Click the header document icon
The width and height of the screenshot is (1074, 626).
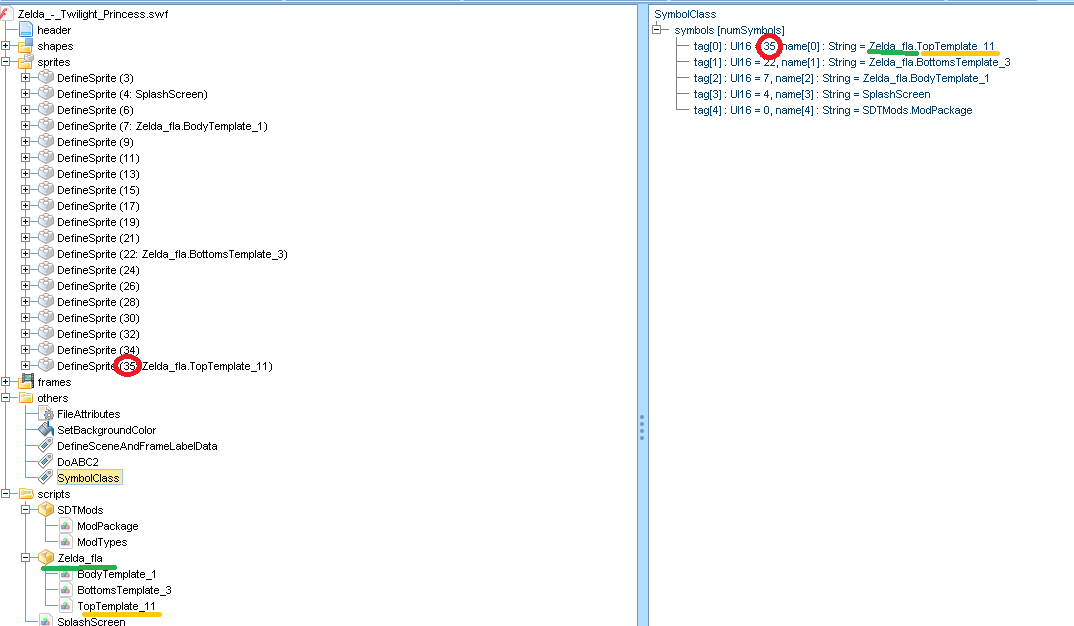pyautogui.click(x=25, y=30)
